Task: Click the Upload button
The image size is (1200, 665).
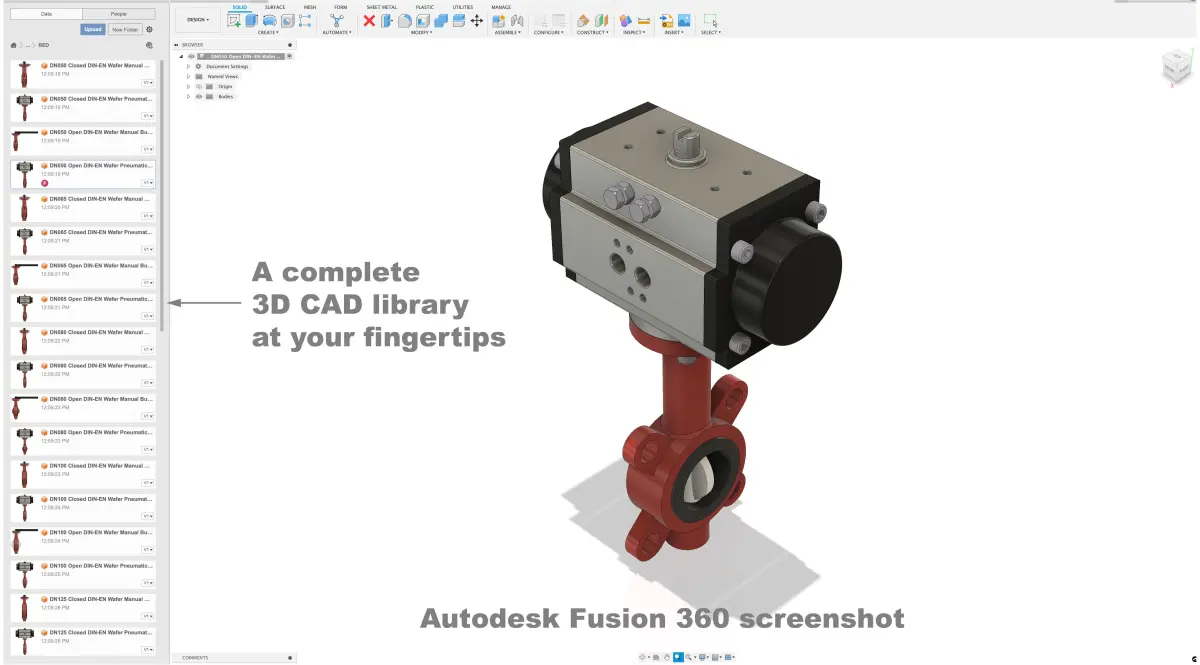Action: coord(93,29)
